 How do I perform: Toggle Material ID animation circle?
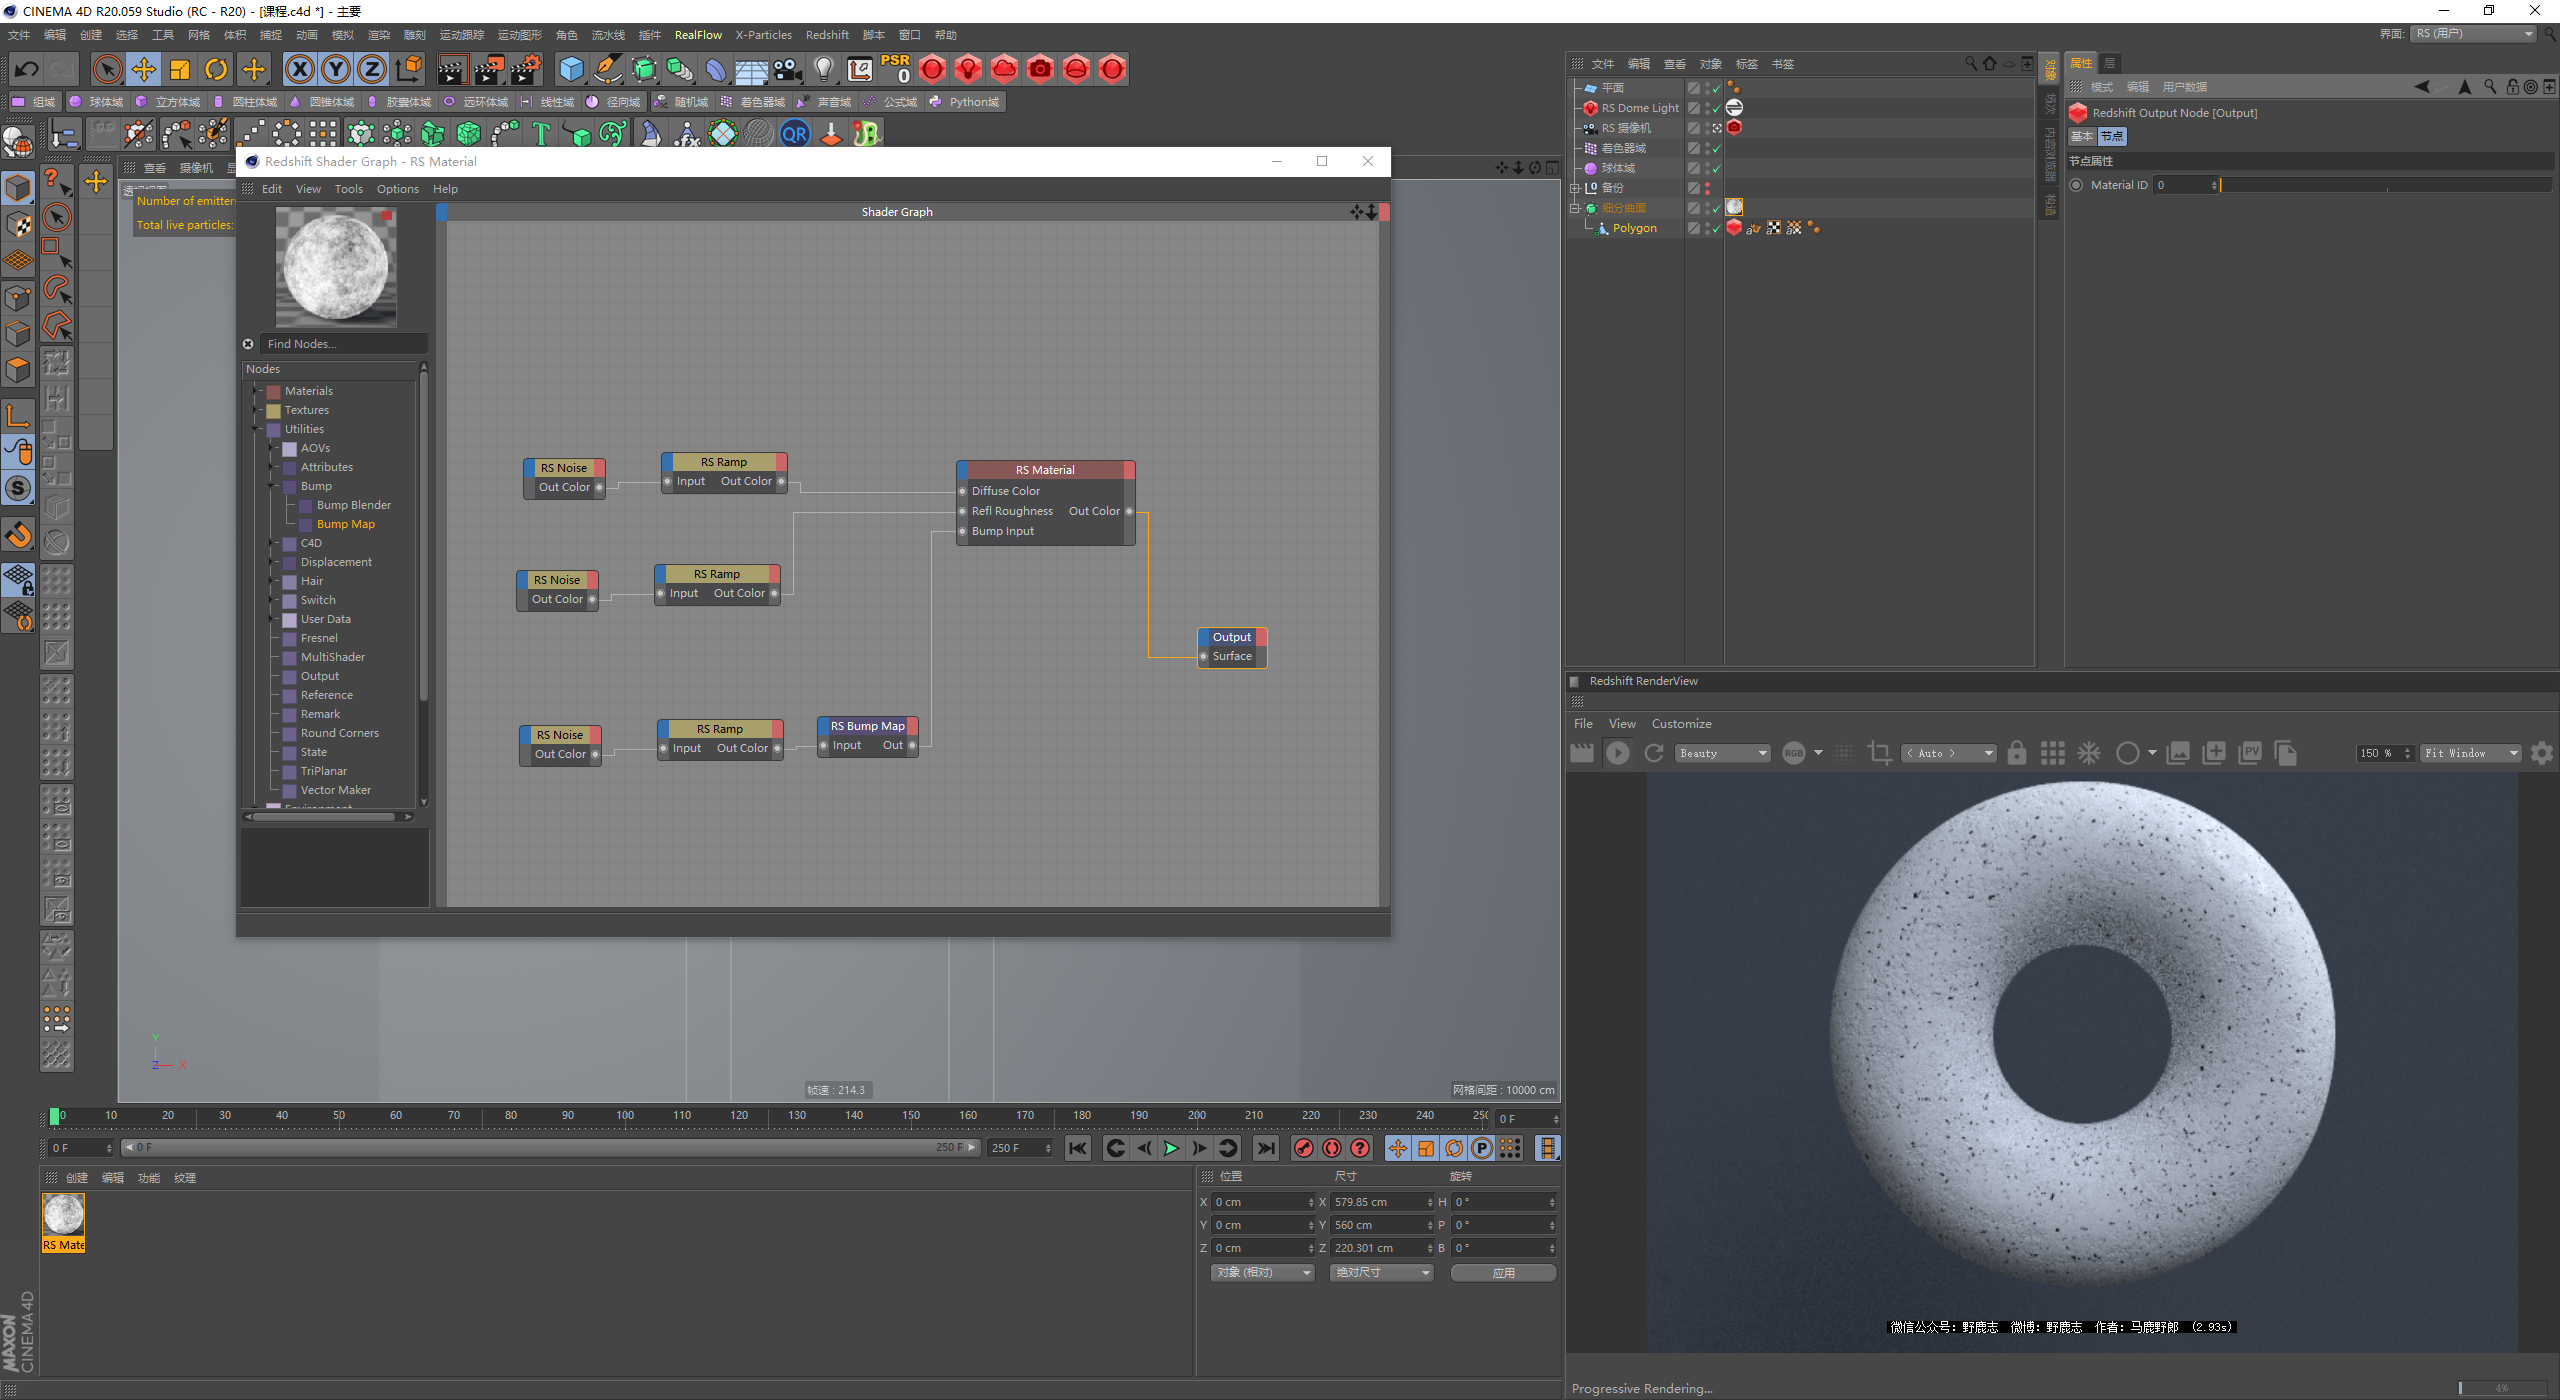click(2077, 185)
